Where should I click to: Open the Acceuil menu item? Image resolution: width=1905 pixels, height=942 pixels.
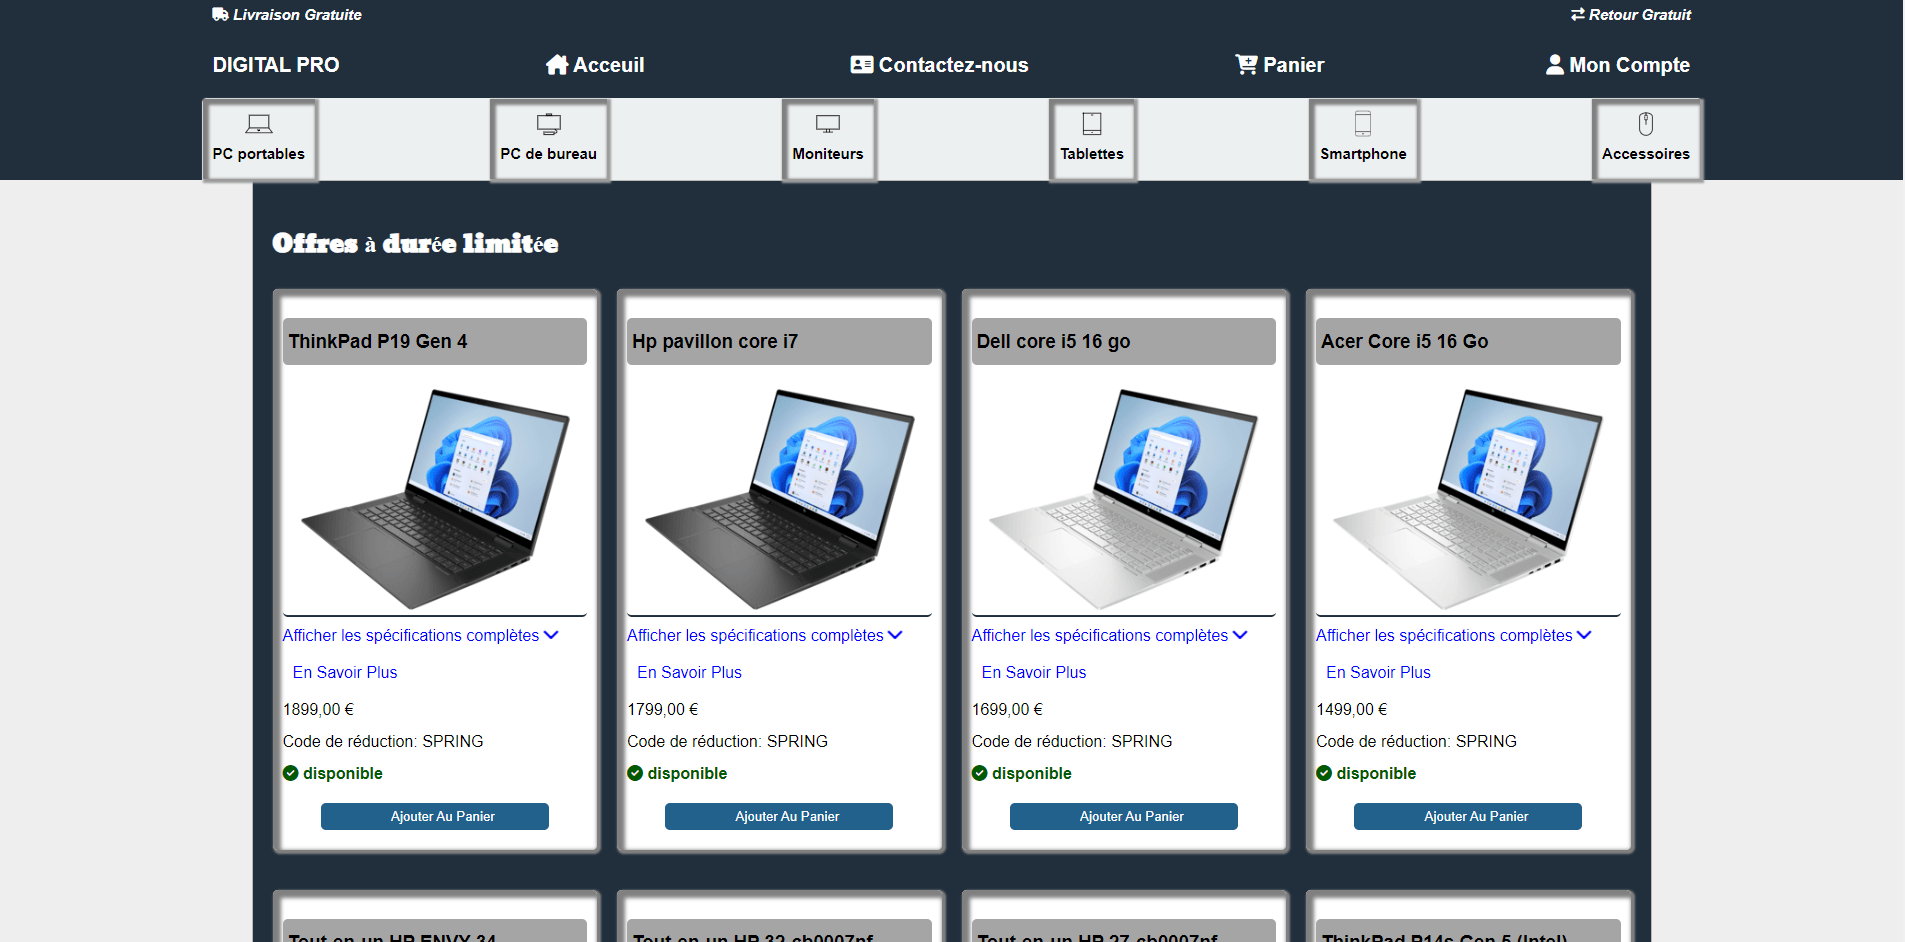[595, 65]
